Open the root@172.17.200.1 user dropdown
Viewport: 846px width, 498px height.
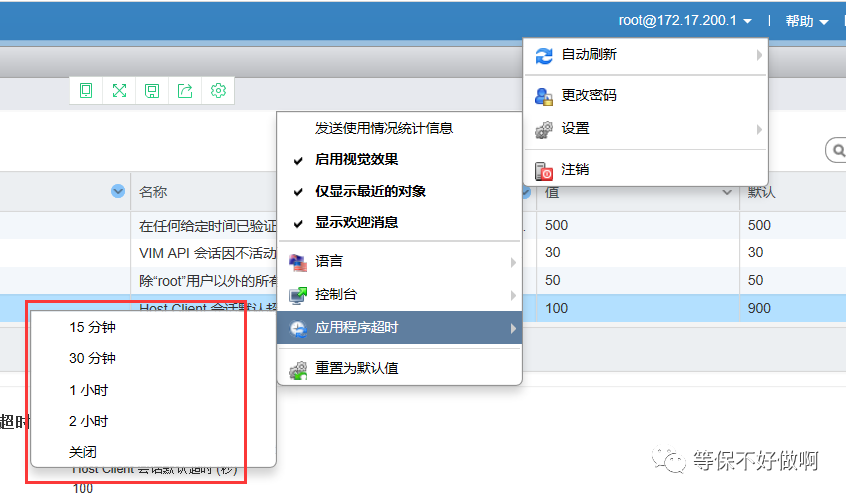pyautogui.click(x=685, y=21)
